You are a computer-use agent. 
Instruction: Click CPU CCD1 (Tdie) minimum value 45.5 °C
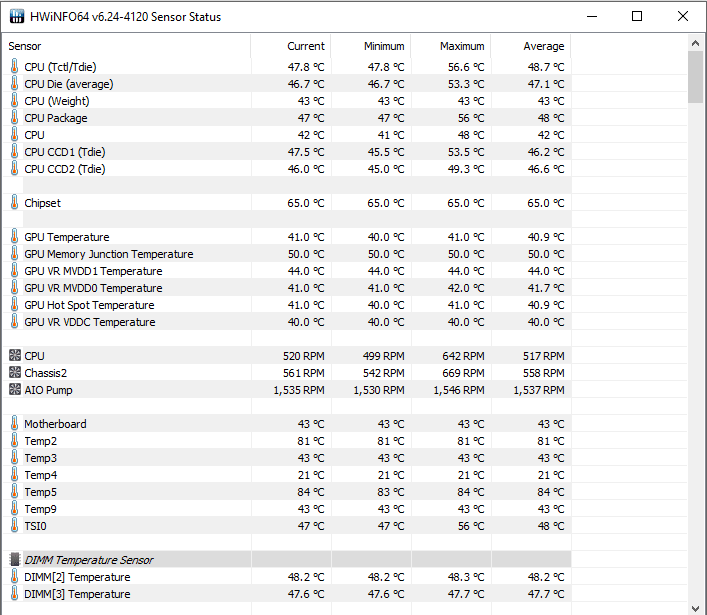(386, 152)
